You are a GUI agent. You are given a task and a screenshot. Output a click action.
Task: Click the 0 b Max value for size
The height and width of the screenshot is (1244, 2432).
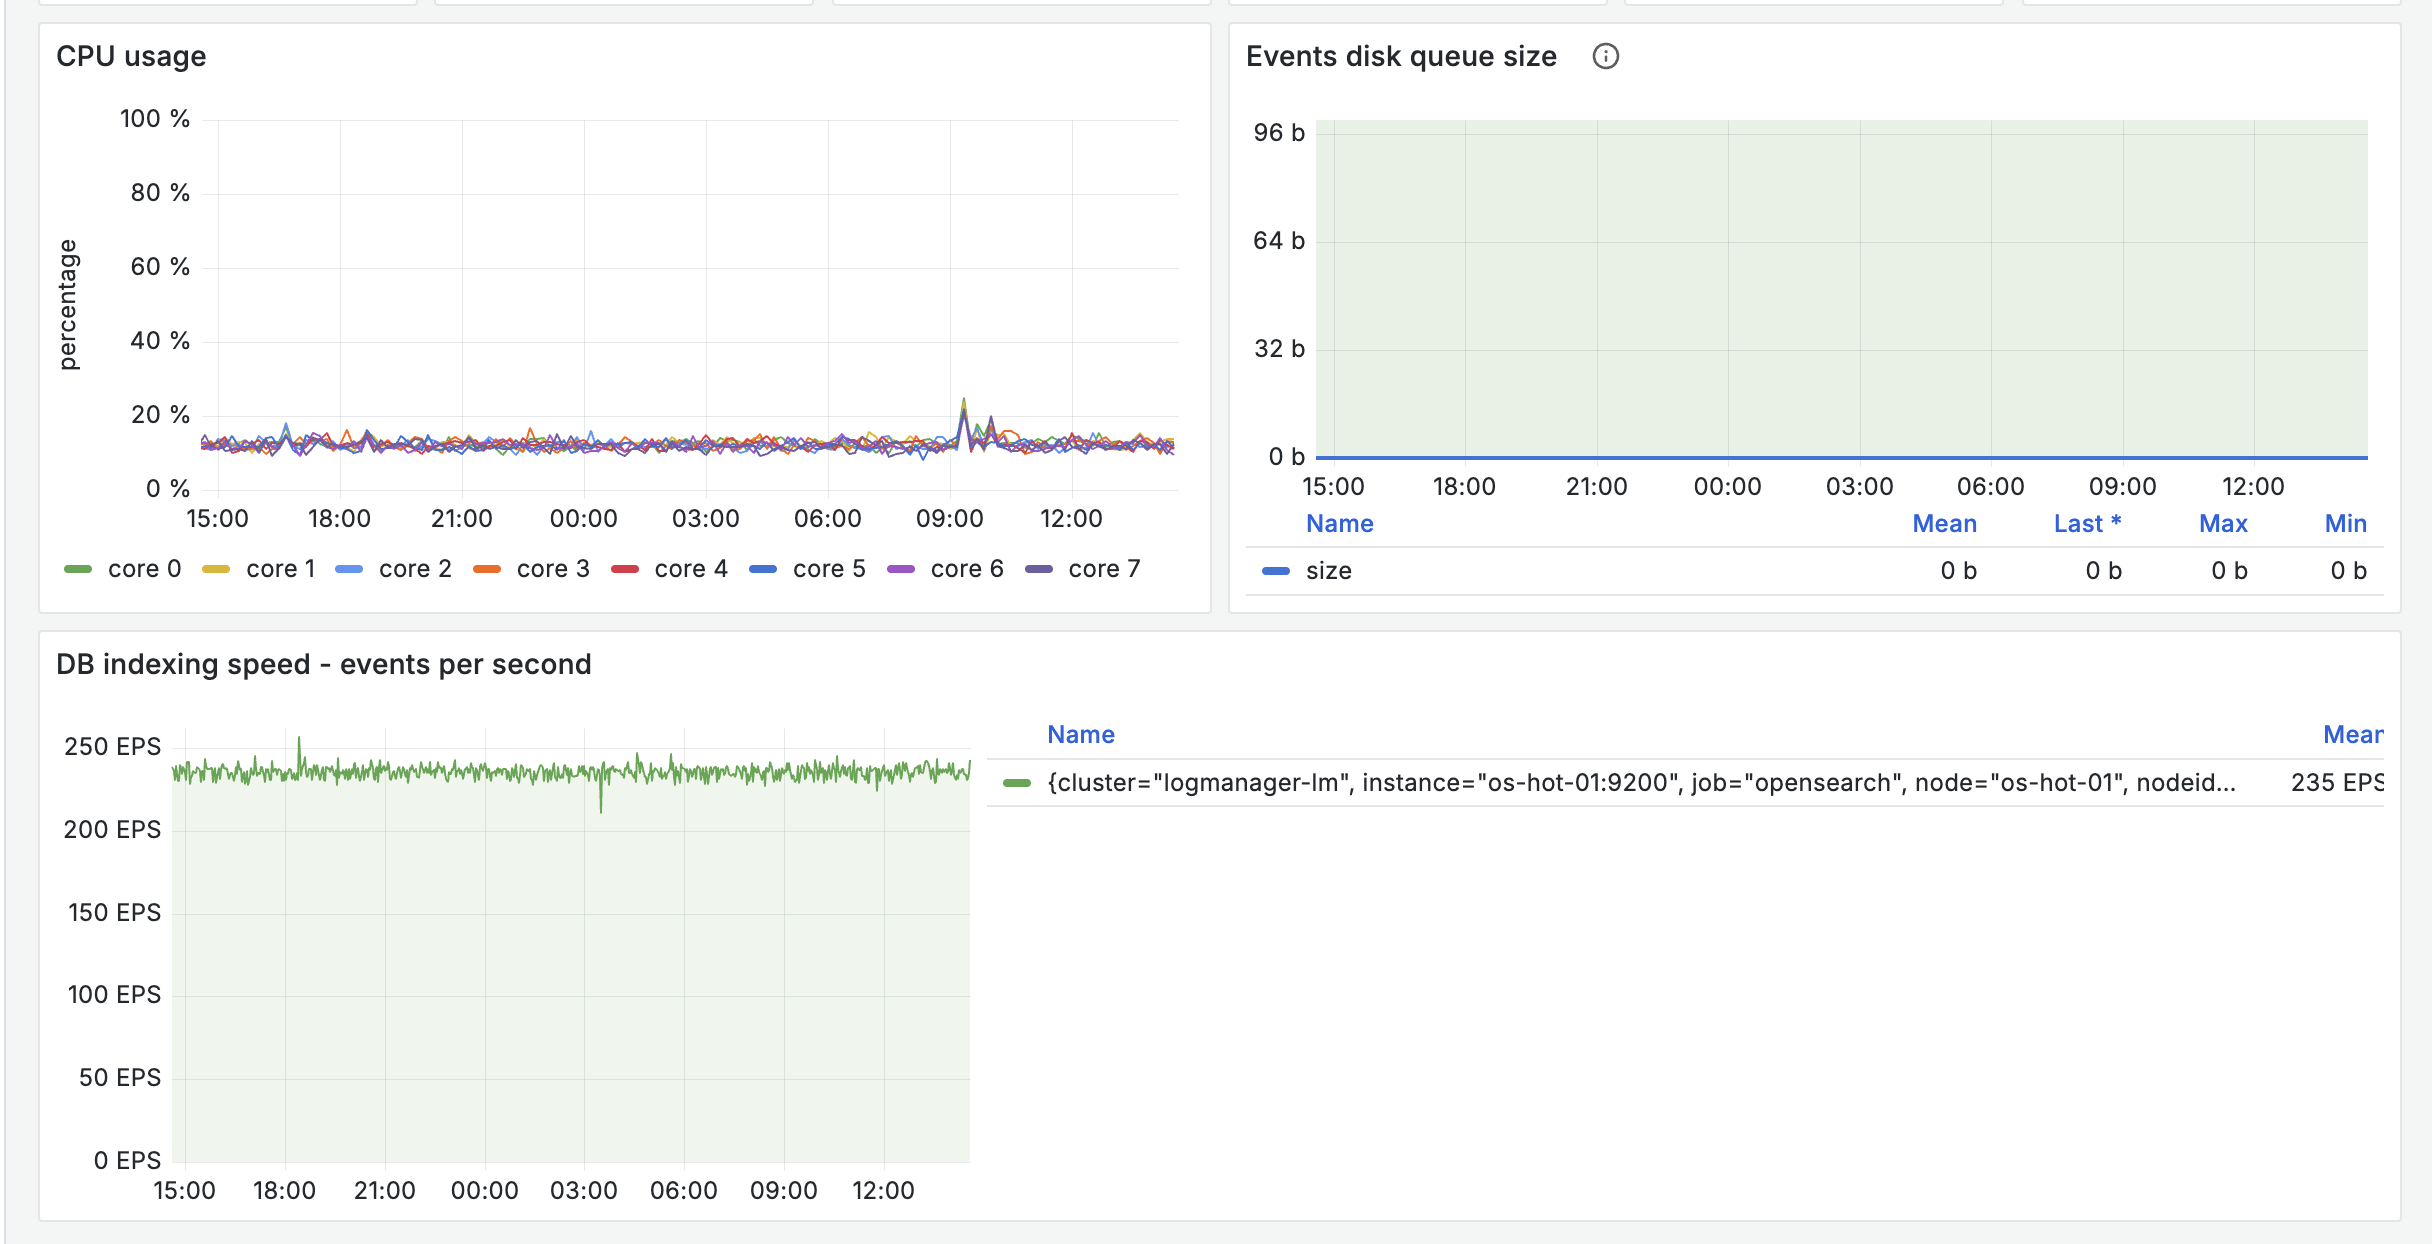(2229, 571)
